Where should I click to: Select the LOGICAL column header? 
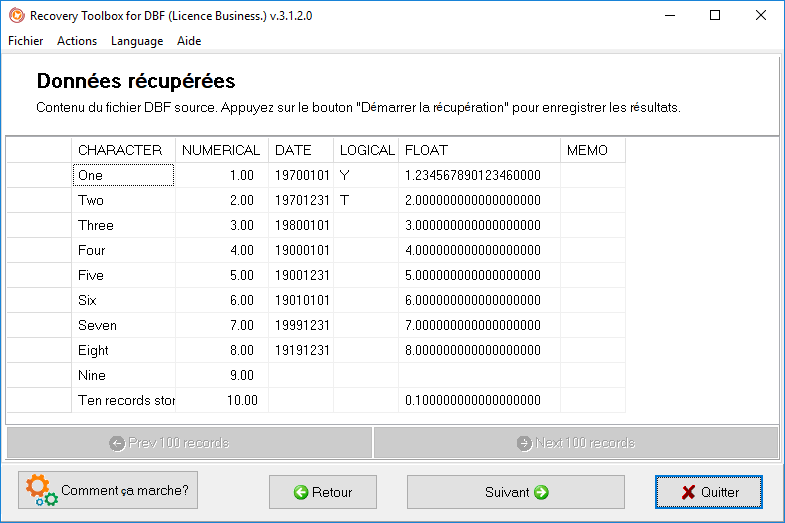coord(366,150)
